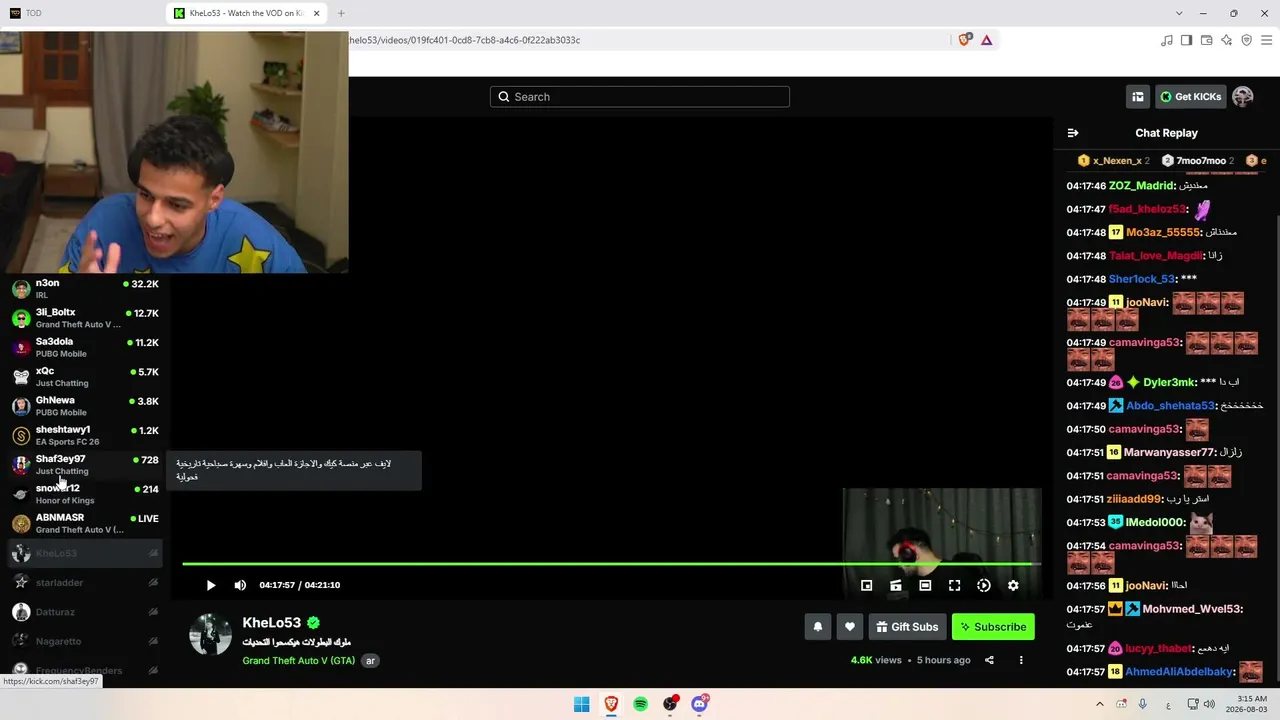Image resolution: width=1280 pixels, height=720 pixels.
Task: Open x_Nexen_x top gifter badge
Action: 1114,160
